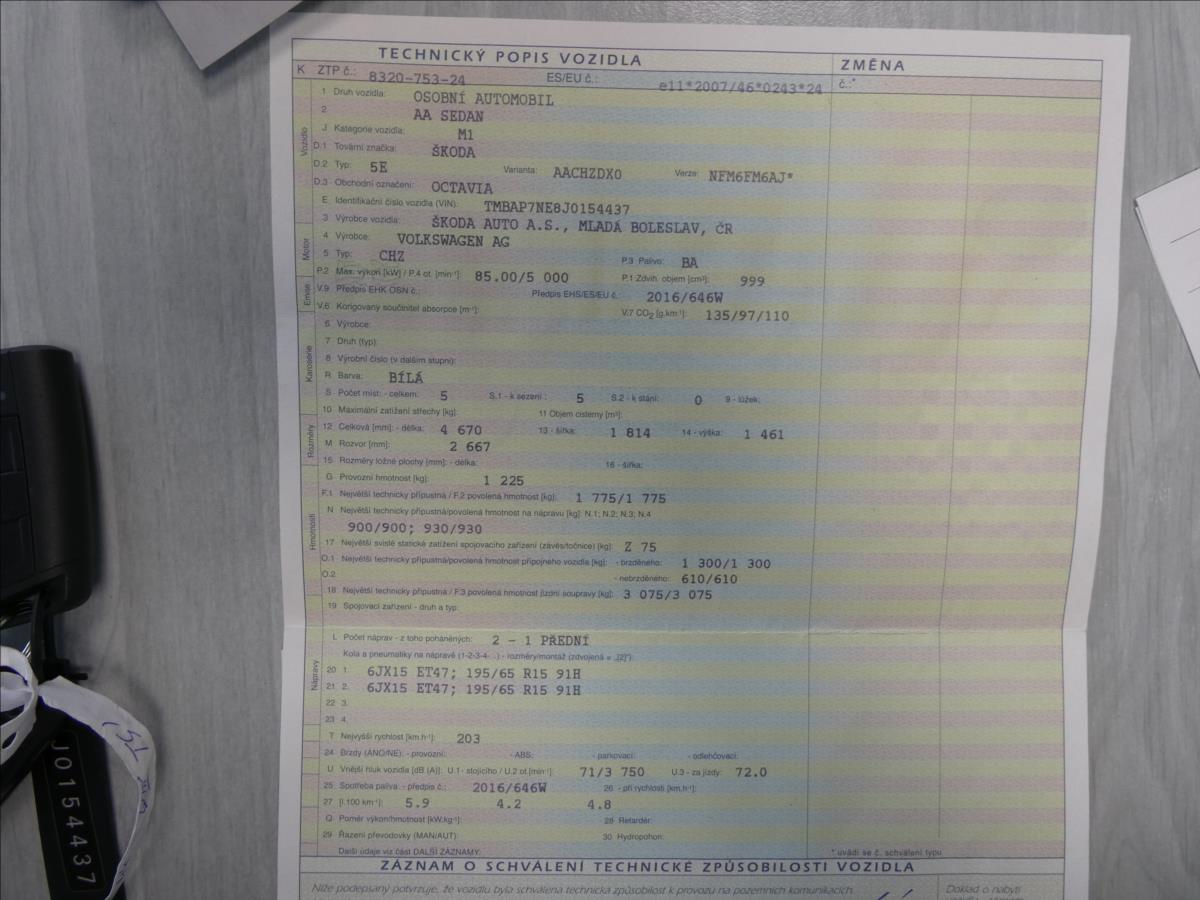Screen dimensions: 1200x900
Task: Select the height value 1 461
Action: (x=764, y=434)
